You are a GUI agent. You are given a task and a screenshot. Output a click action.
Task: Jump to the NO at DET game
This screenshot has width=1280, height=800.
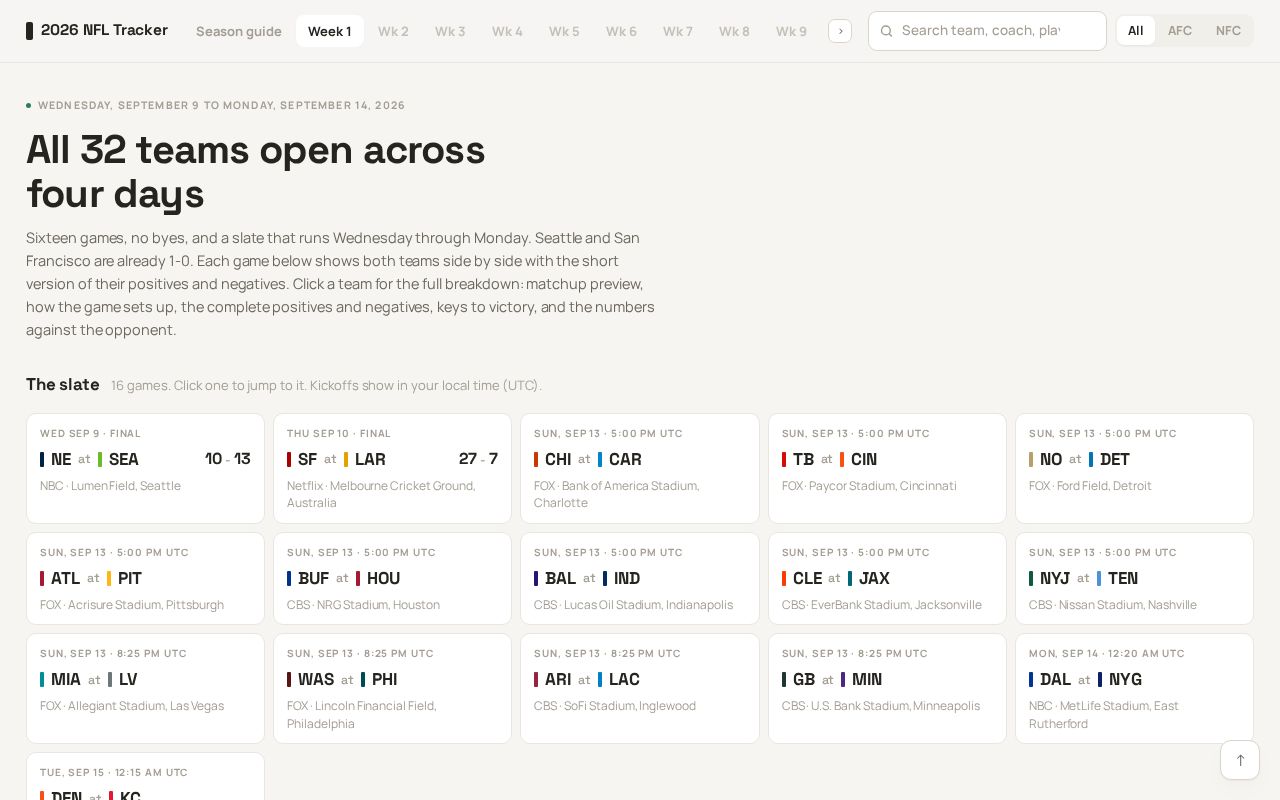1134,468
